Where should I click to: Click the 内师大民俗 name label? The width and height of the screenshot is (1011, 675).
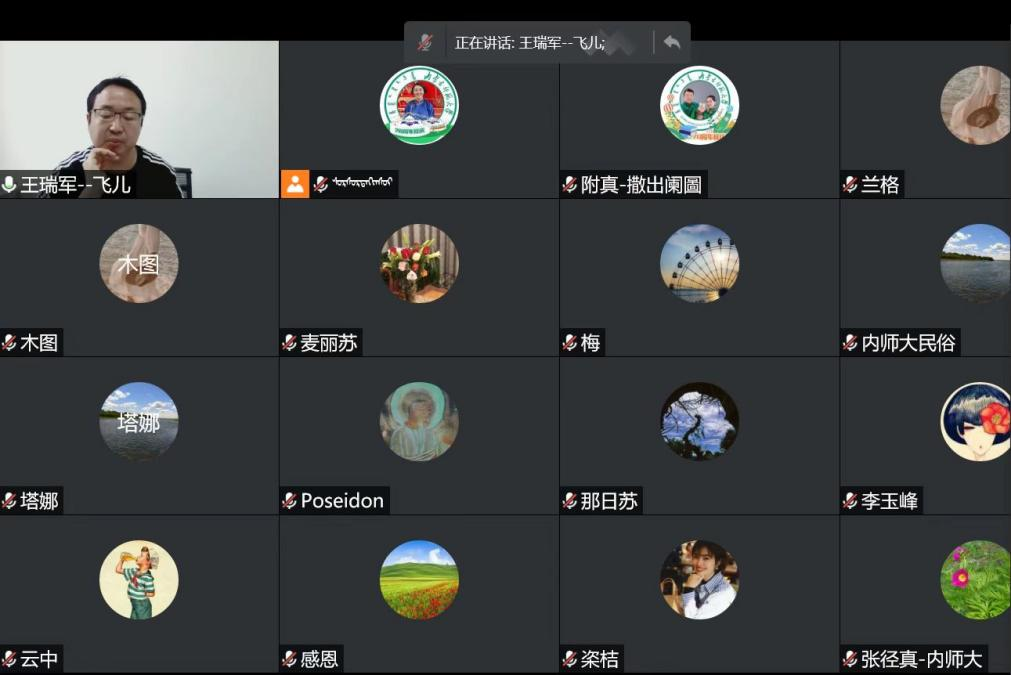(908, 343)
